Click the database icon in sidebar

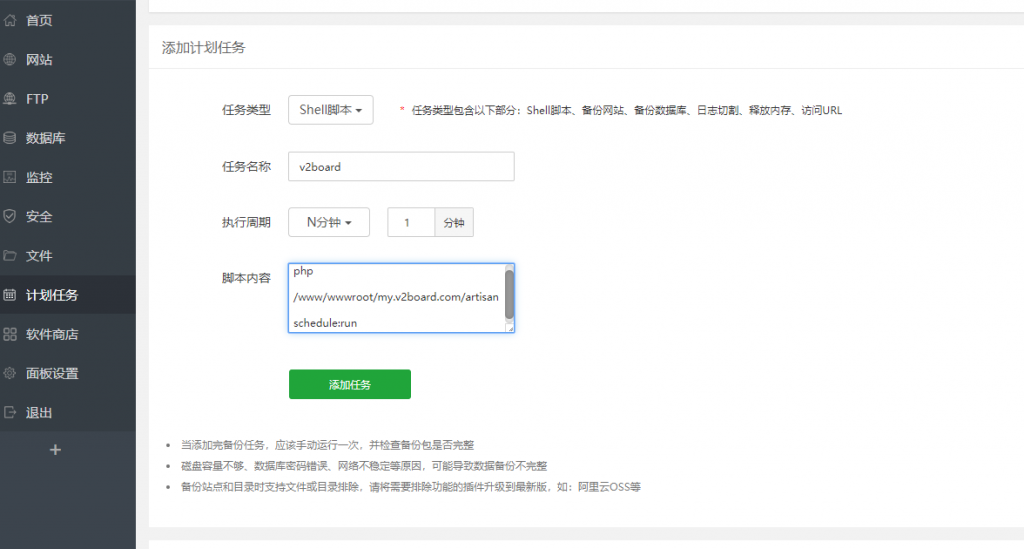(x=10, y=138)
